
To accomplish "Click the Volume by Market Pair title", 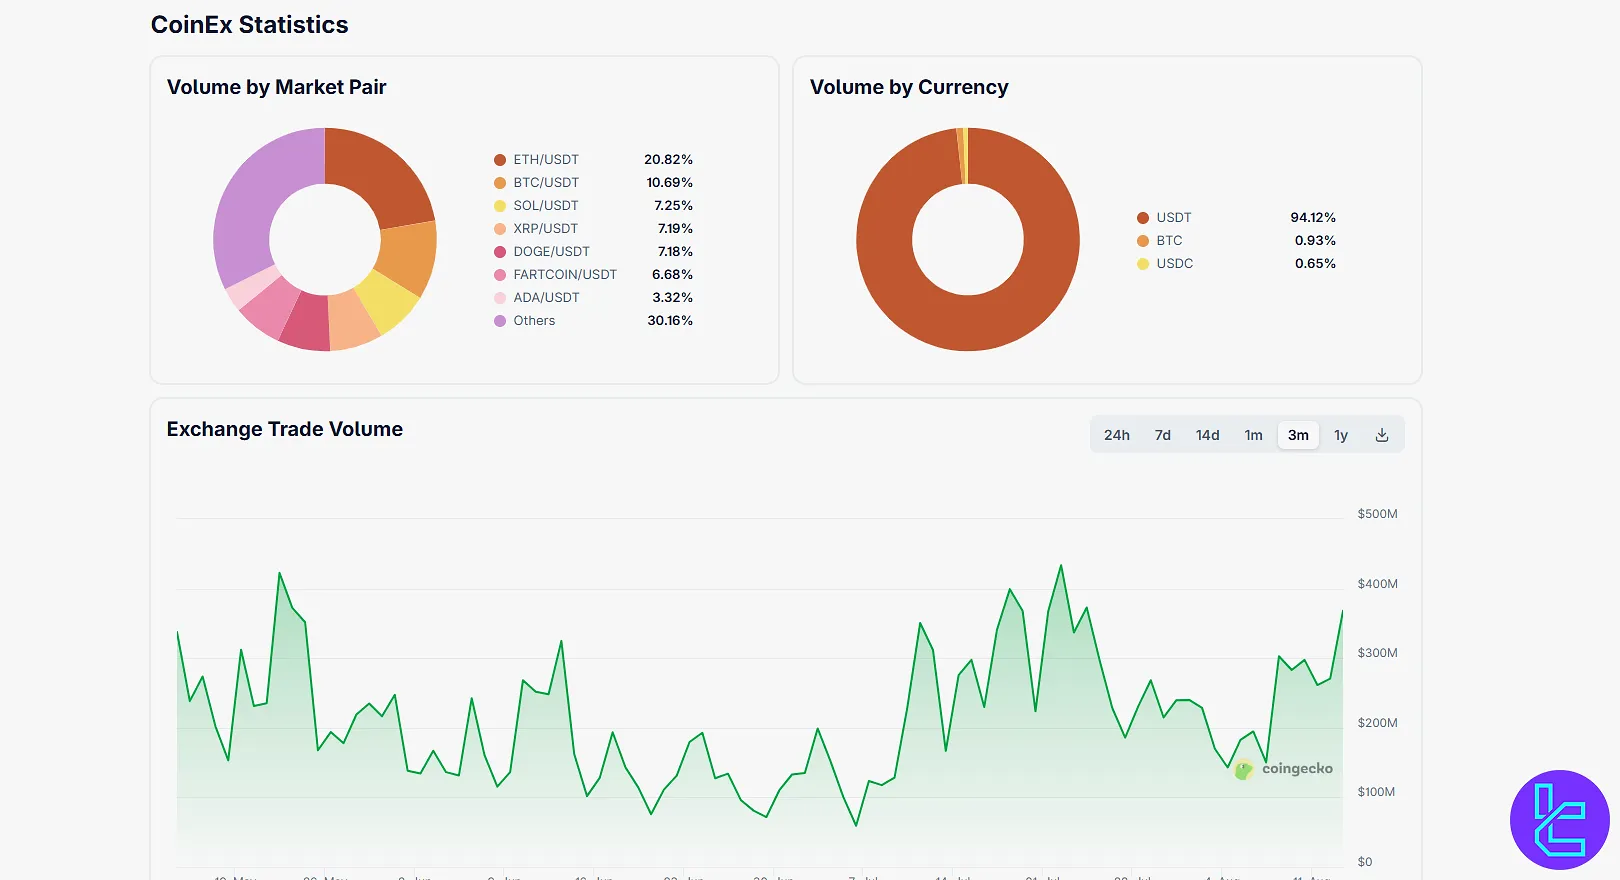I will pos(277,87).
